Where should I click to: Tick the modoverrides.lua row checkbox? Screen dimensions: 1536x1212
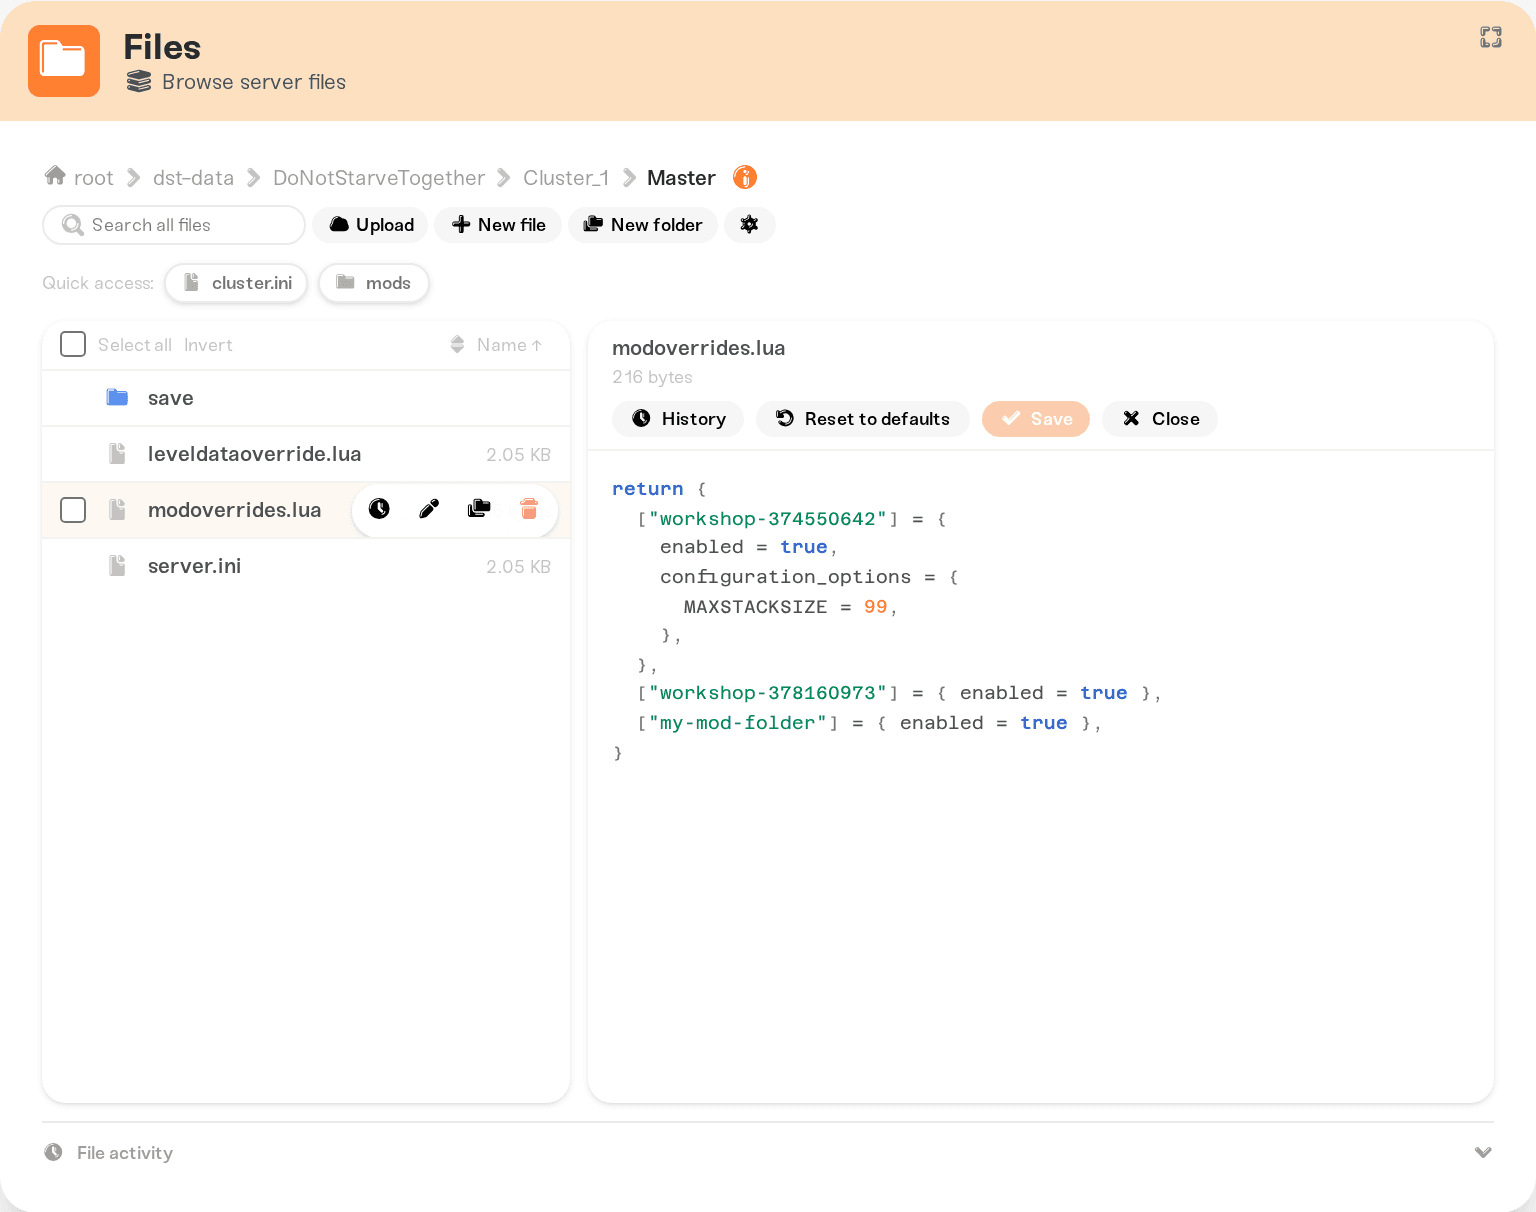pos(73,510)
